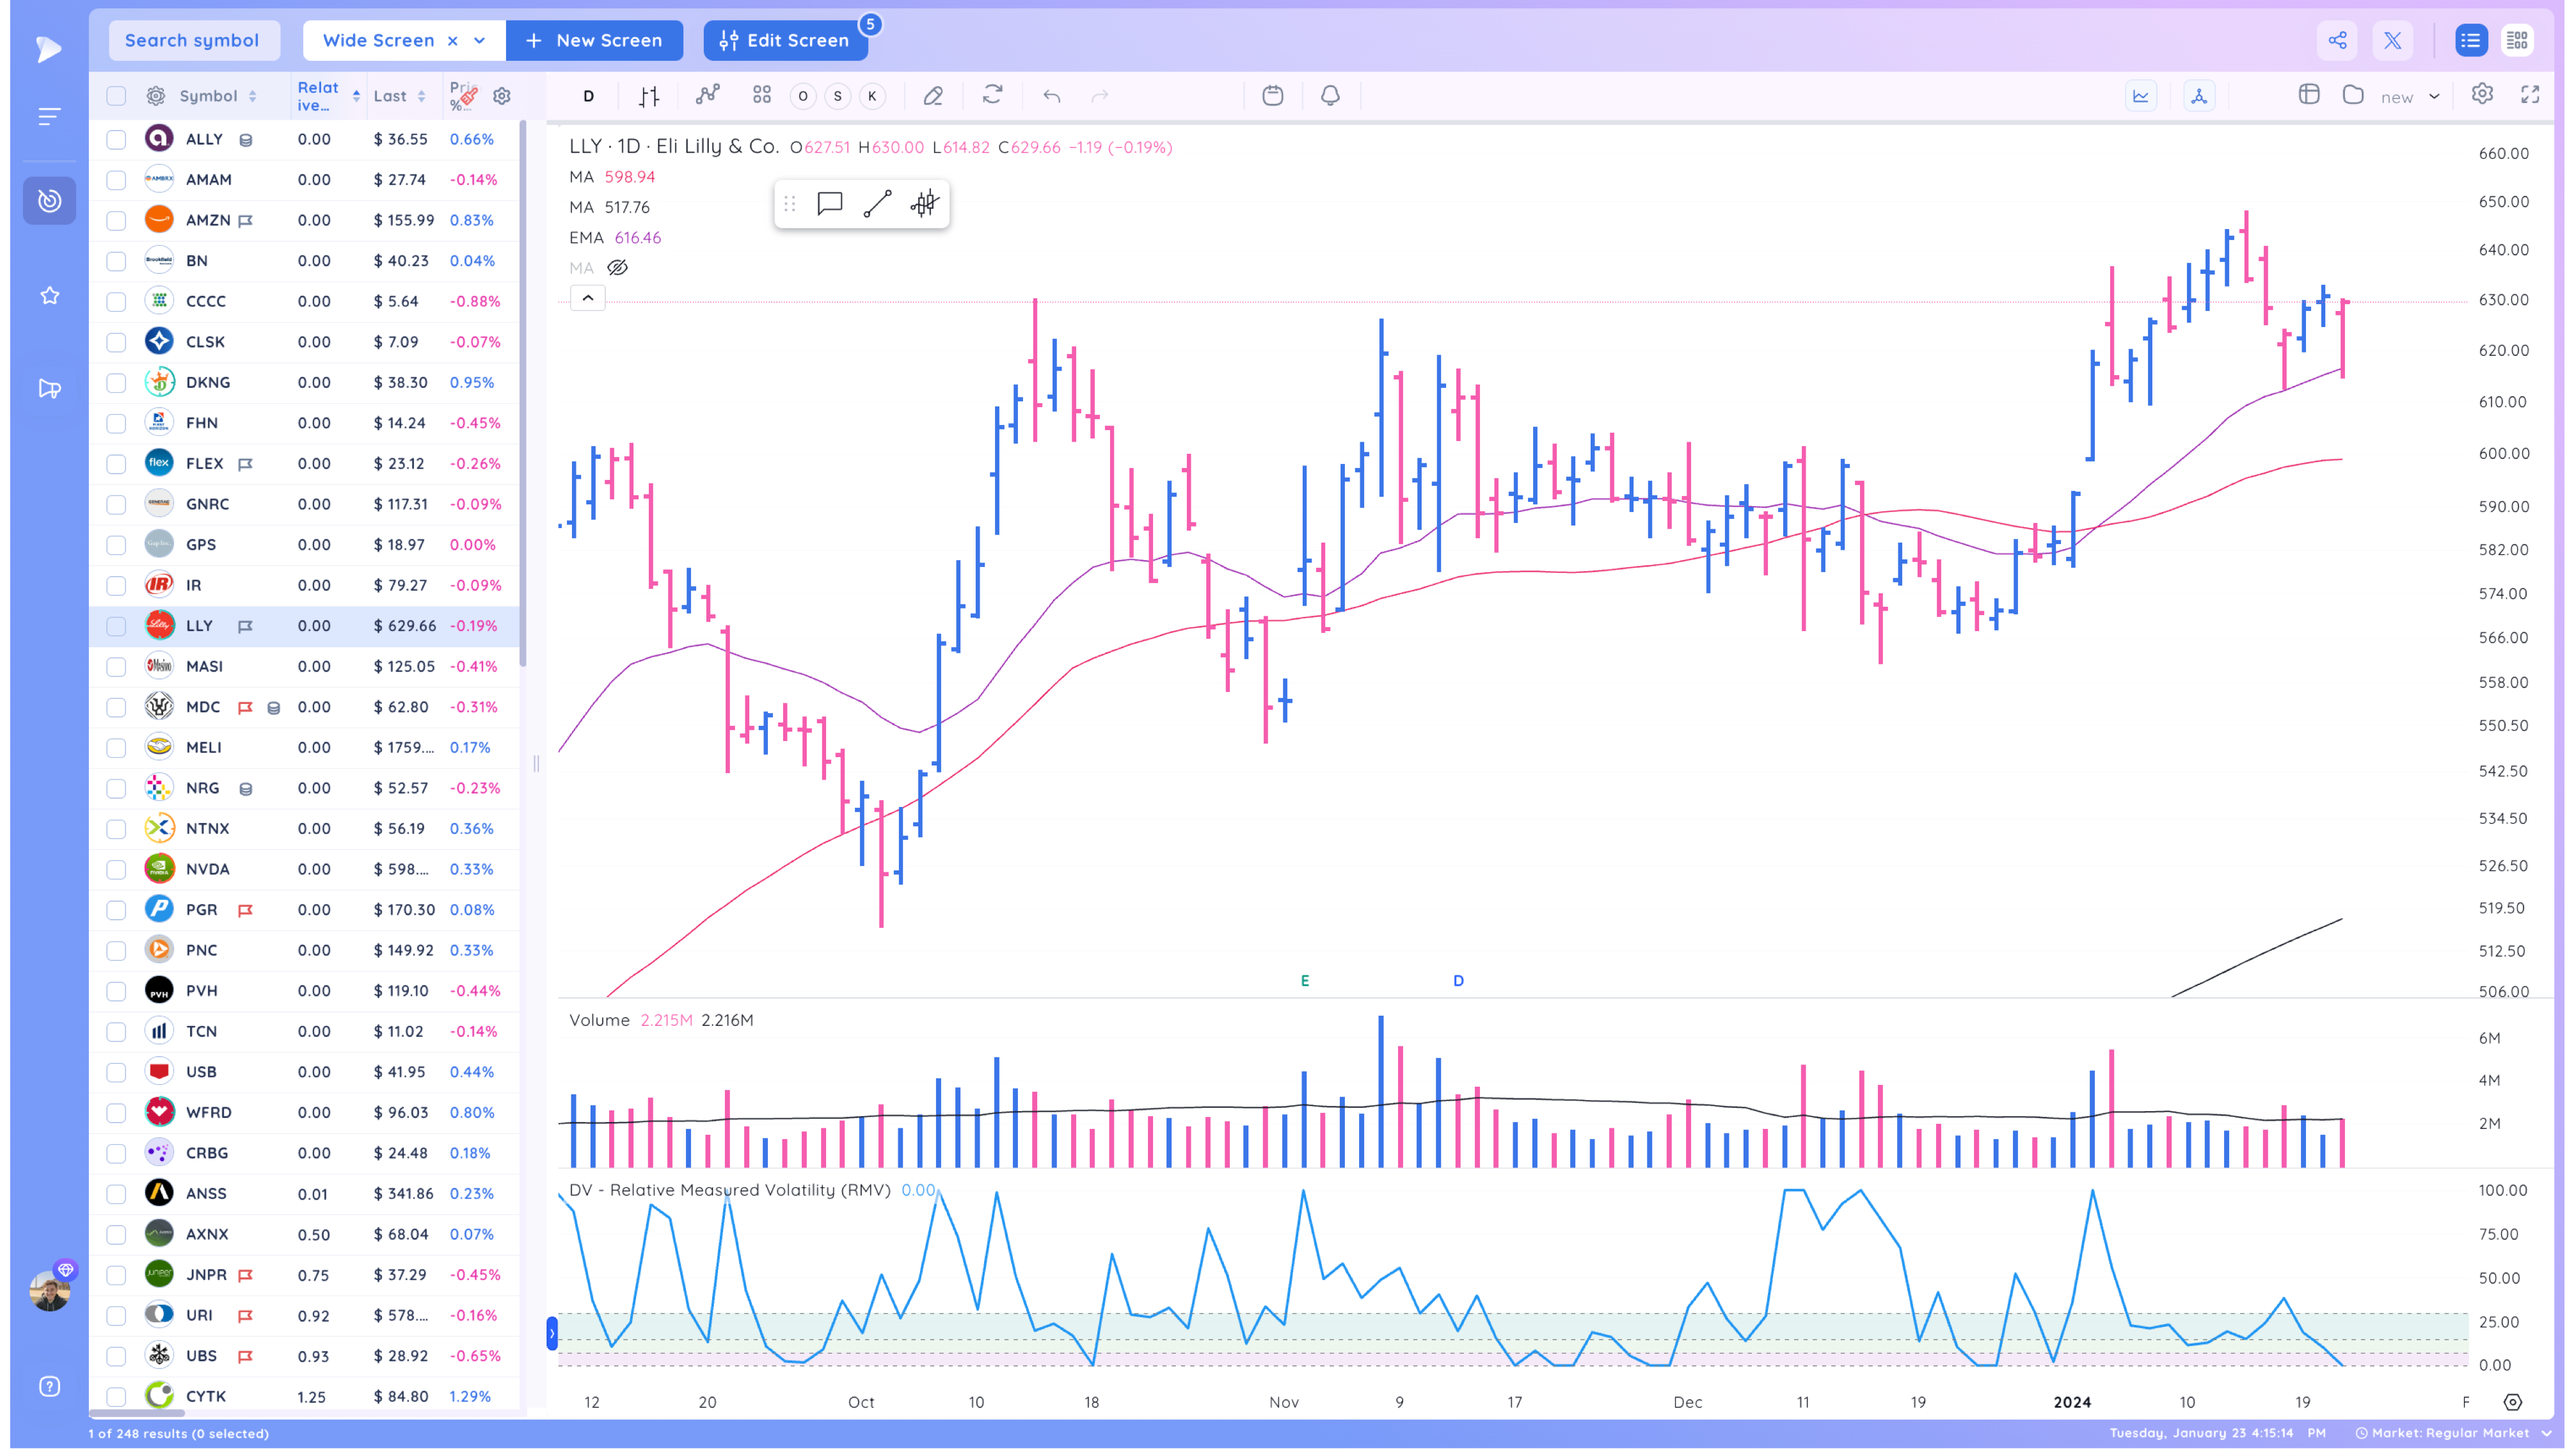Image resolution: width=2576 pixels, height=1449 pixels.
Task: Expand the Wide Screen dropdown chevron
Action: 480,40
